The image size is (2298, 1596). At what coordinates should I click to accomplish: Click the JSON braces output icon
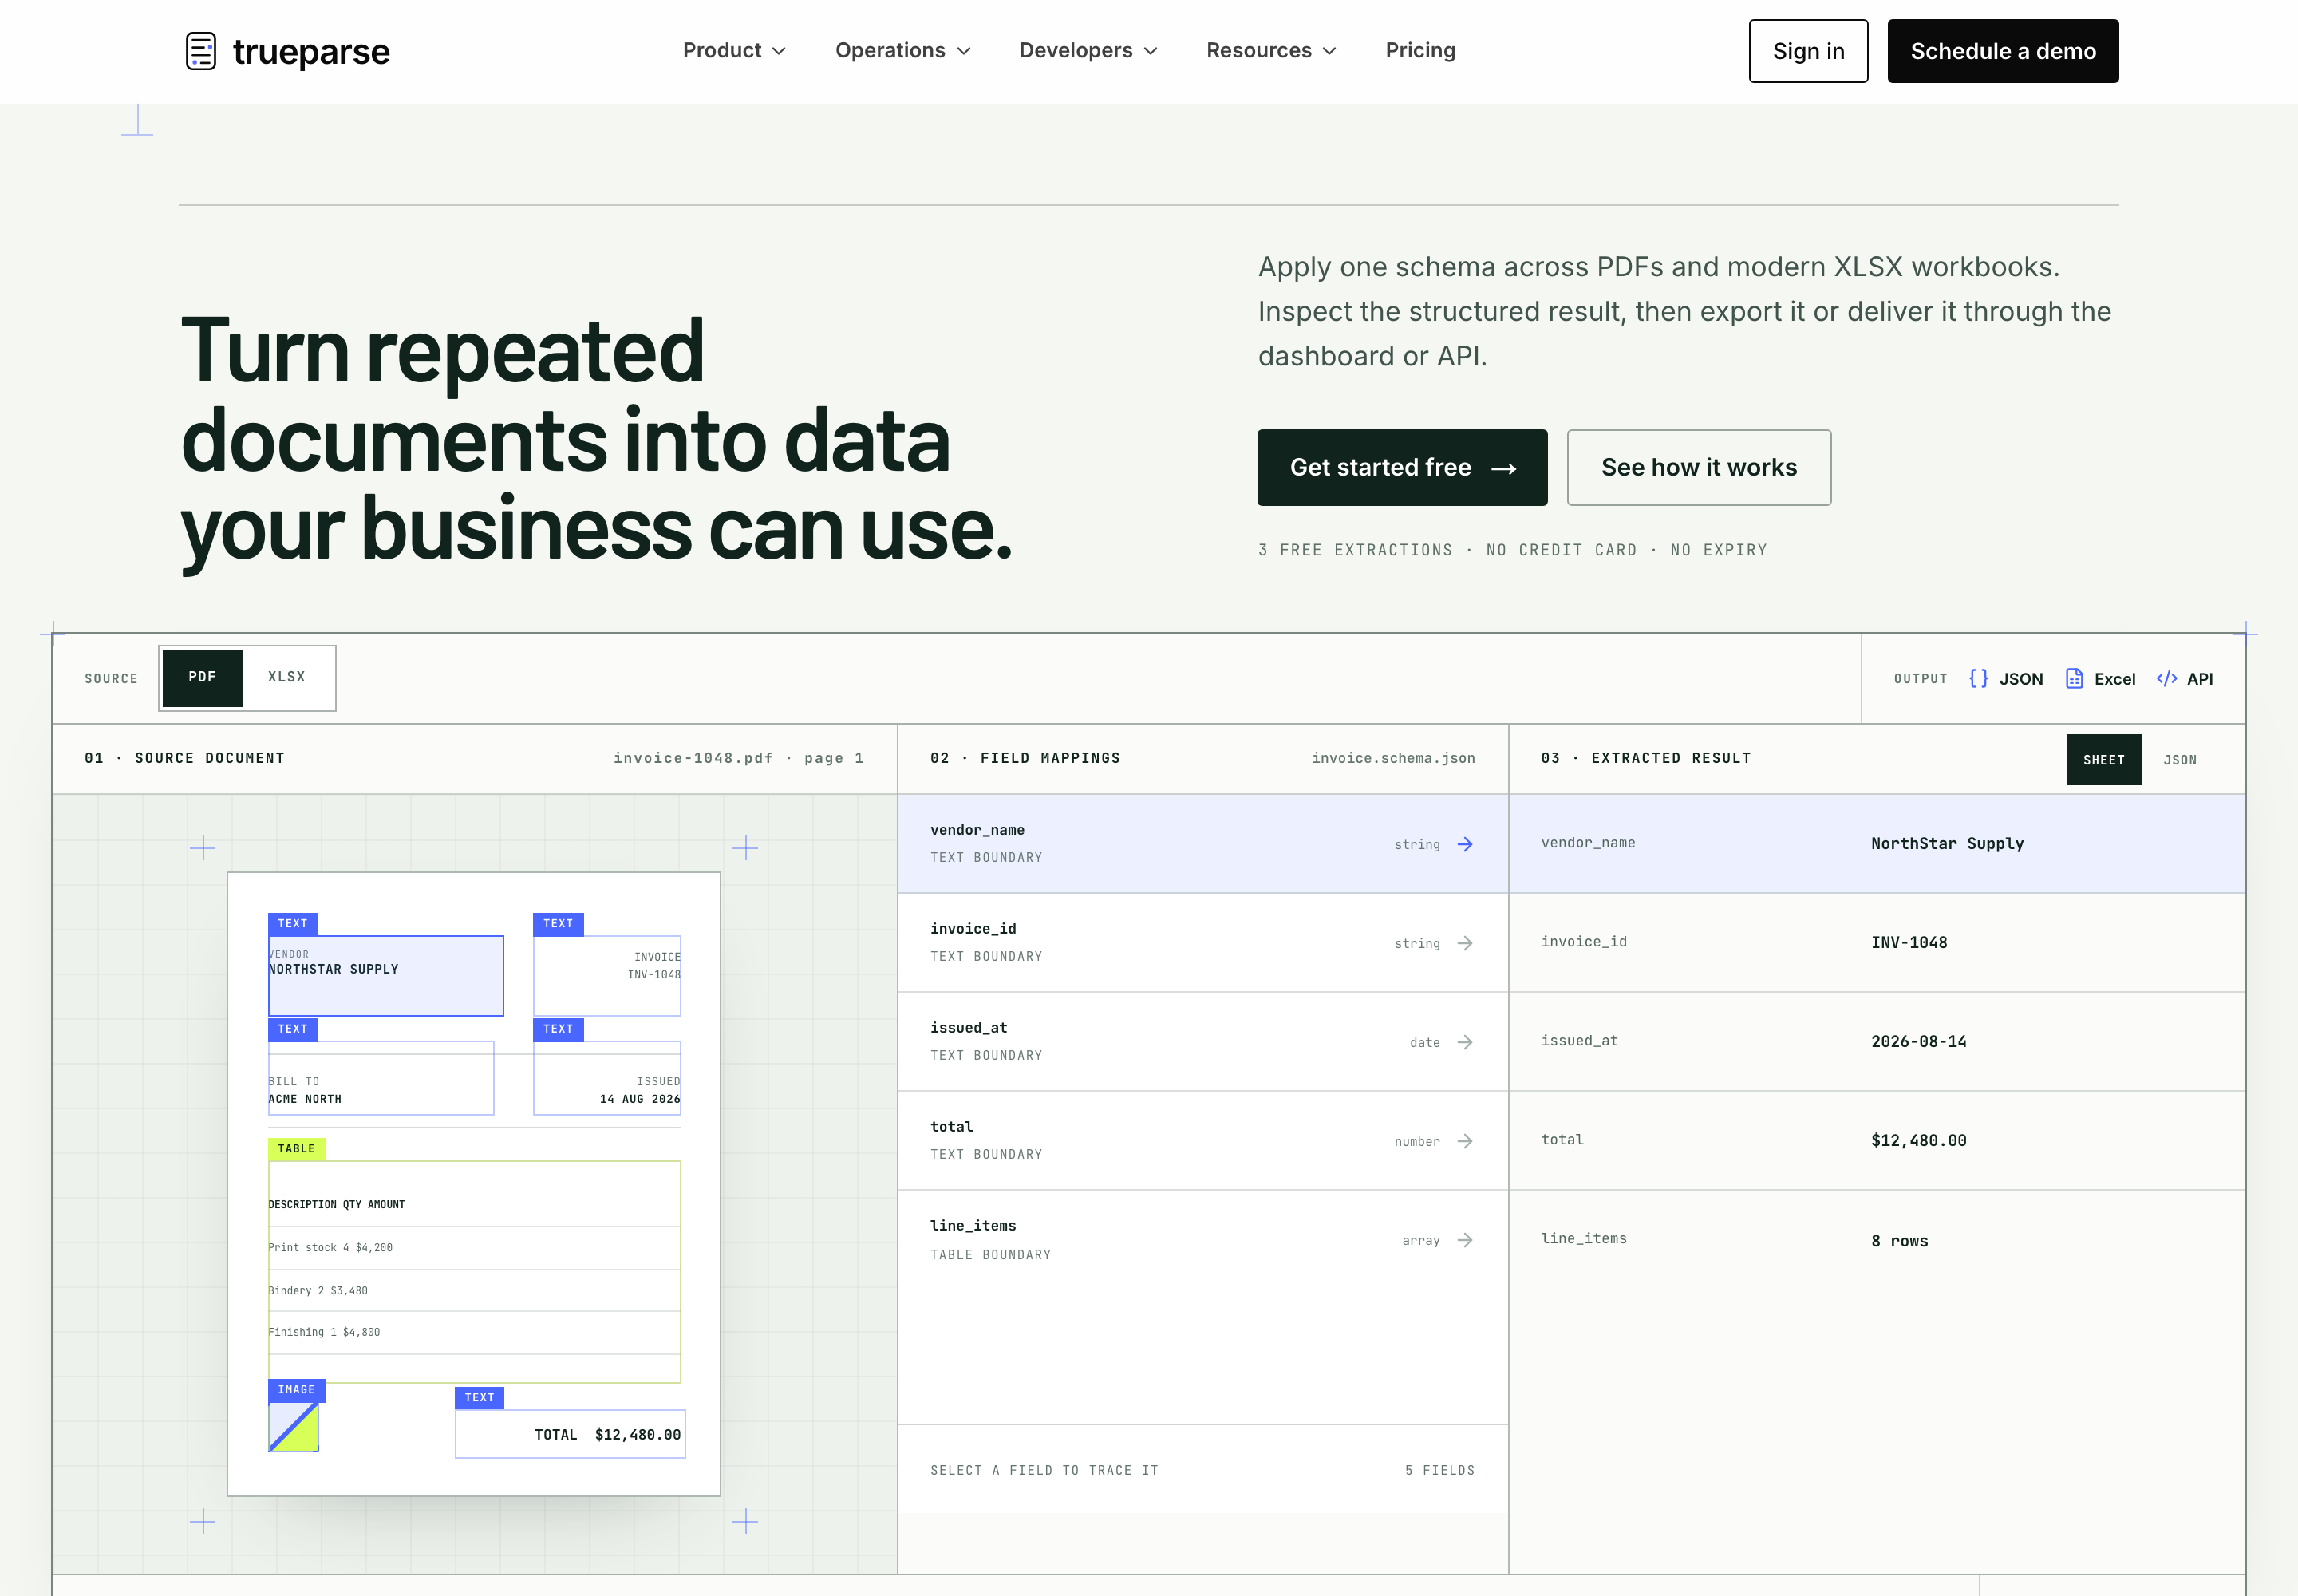(x=1978, y=678)
